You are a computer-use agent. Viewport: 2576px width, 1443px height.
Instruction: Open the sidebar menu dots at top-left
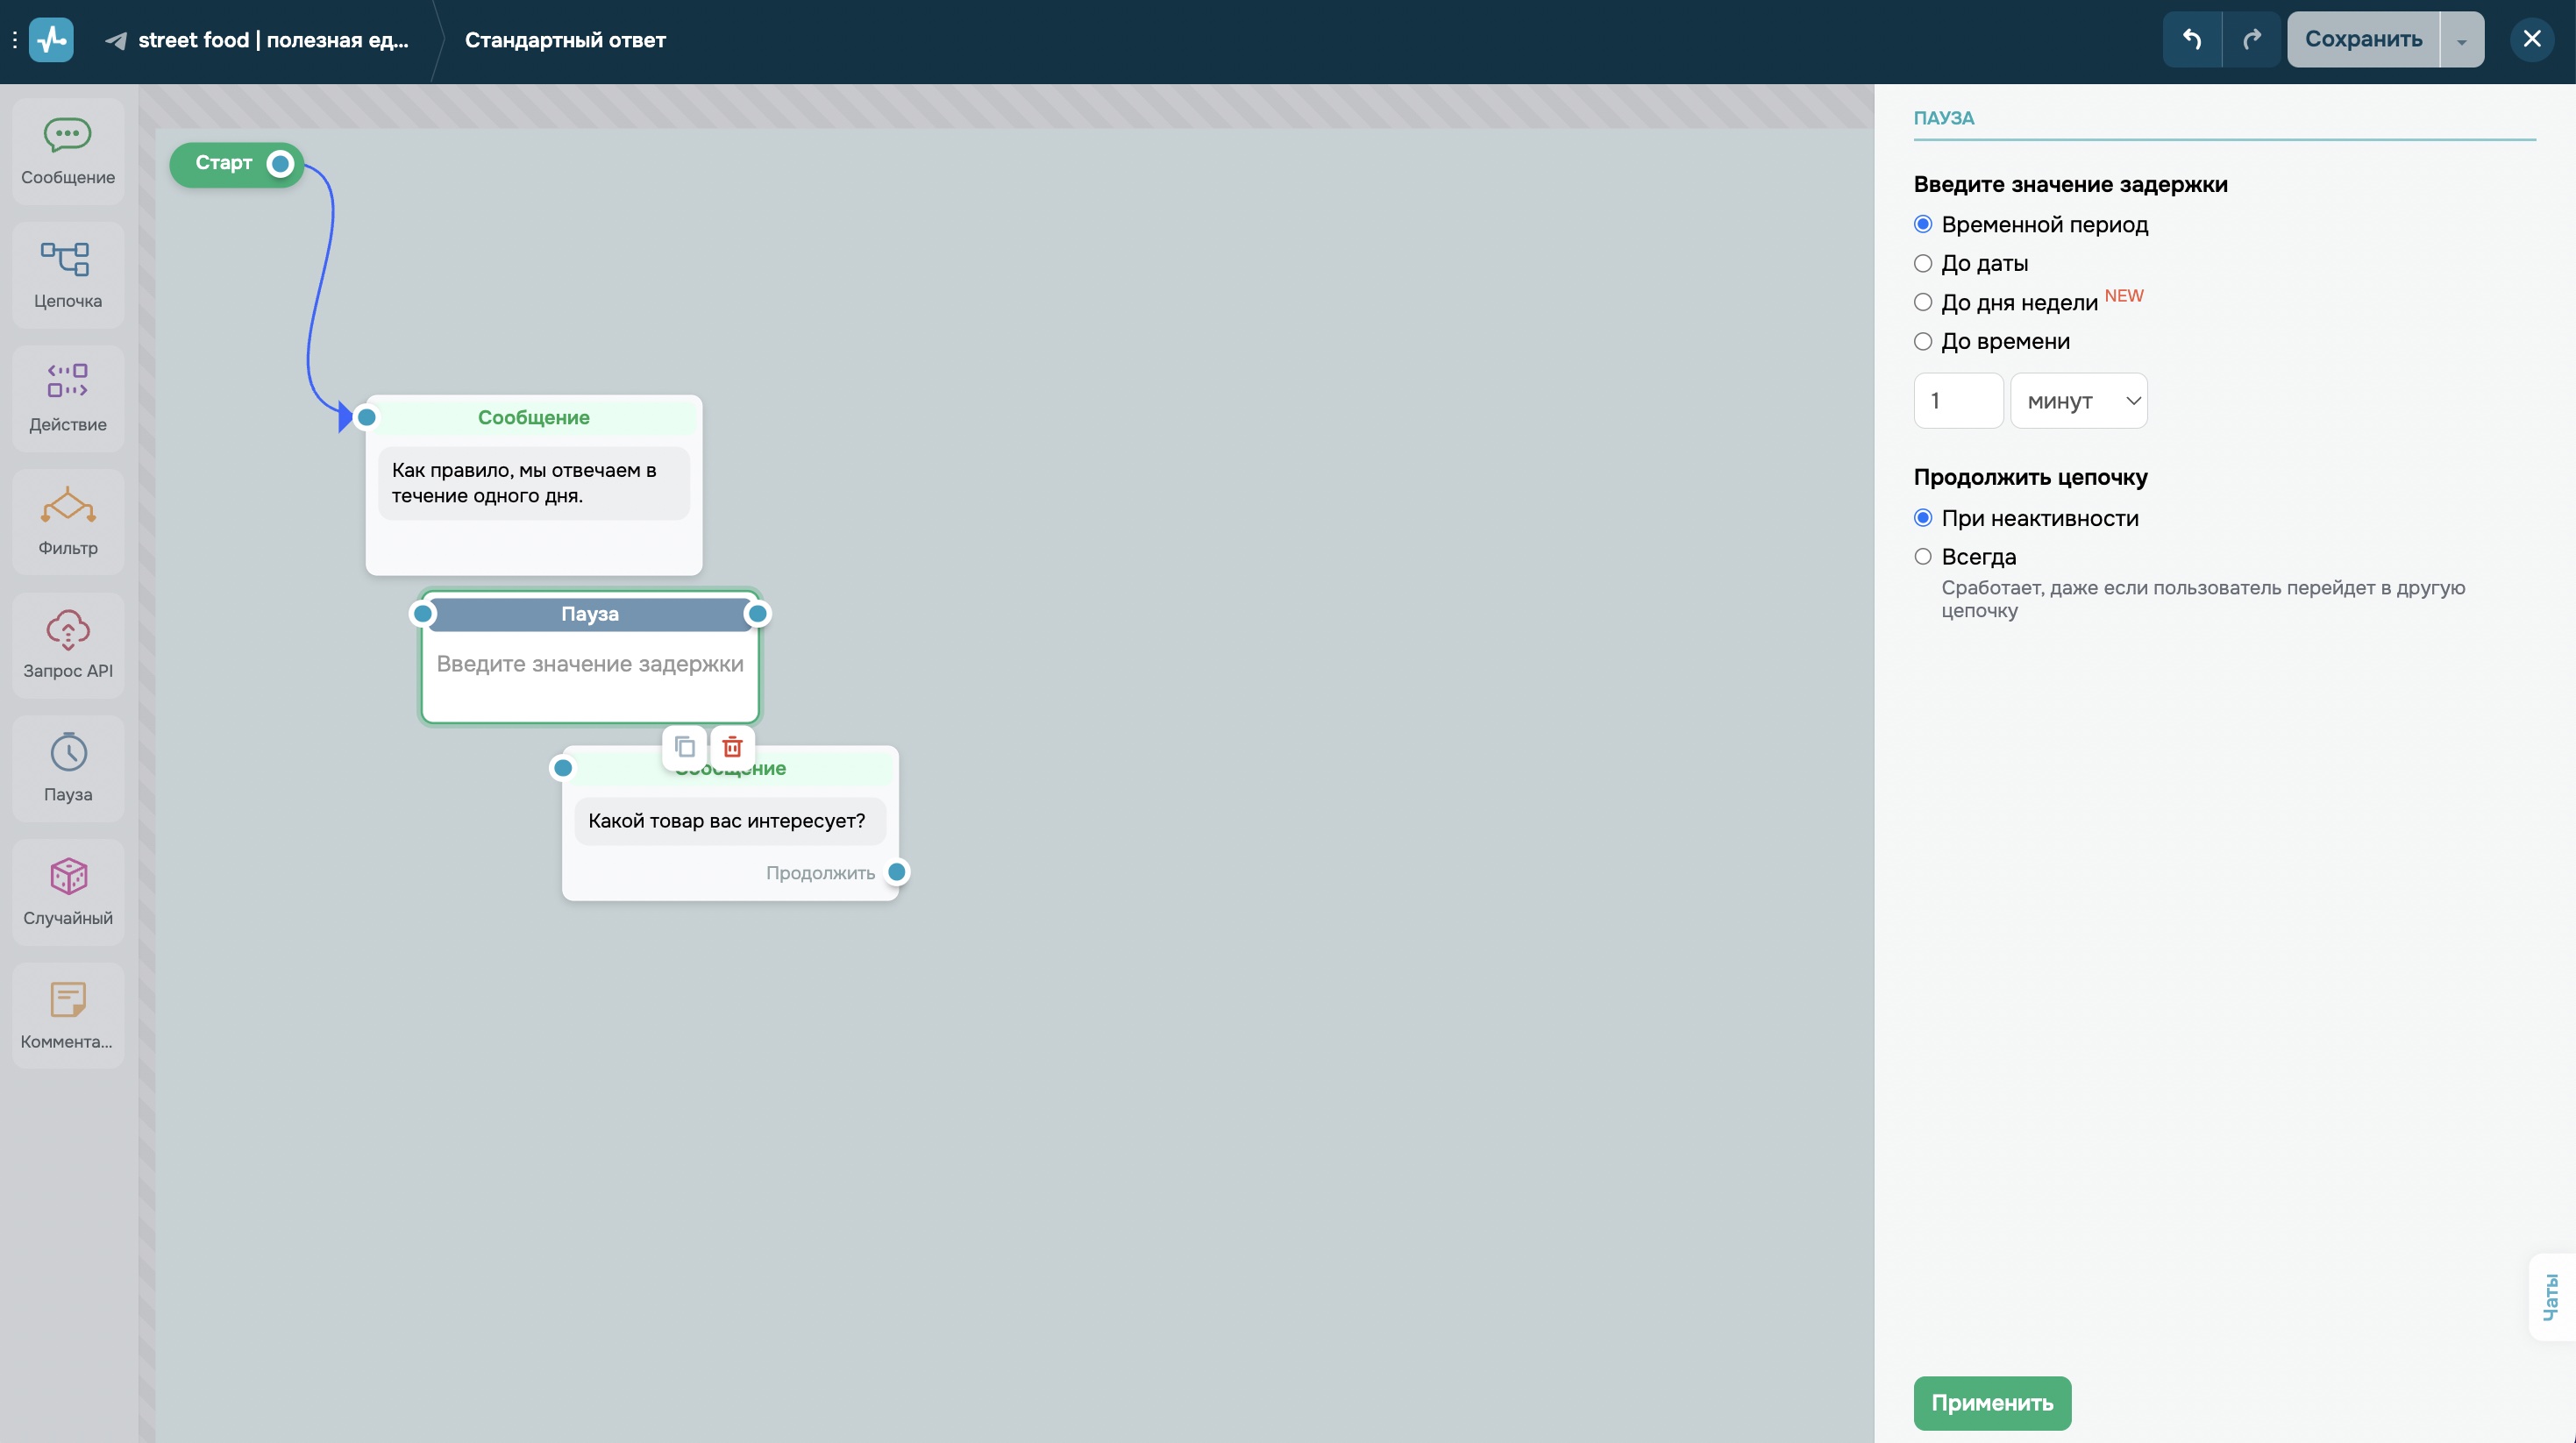pos(14,40)
